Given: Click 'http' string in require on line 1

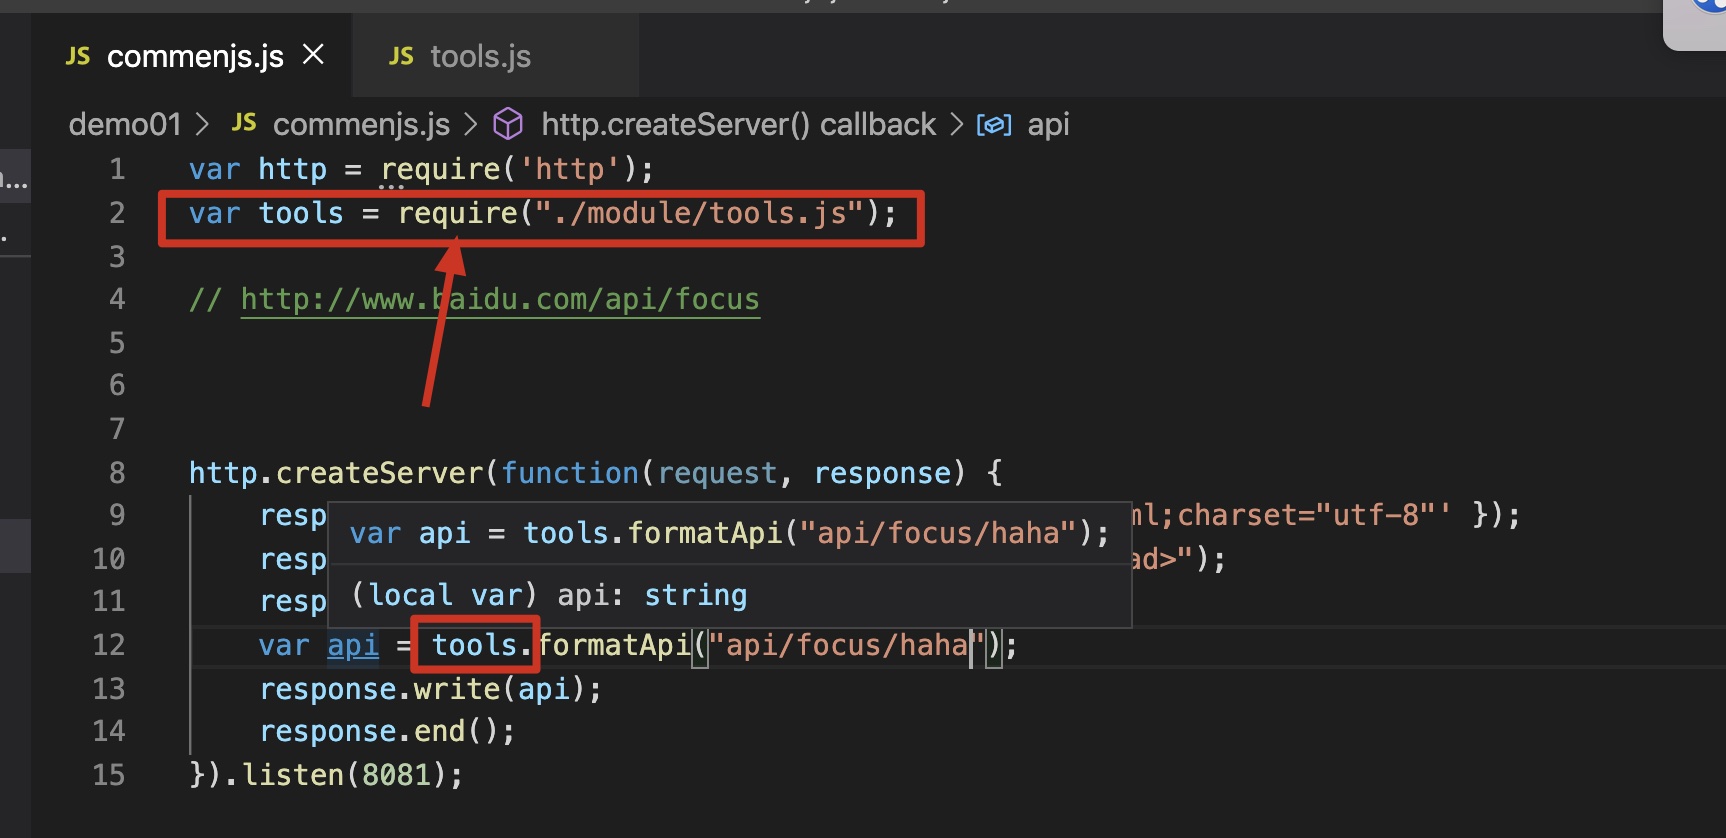Looking at the screenshot, I should pyautogui.click(x=570, y=169).
